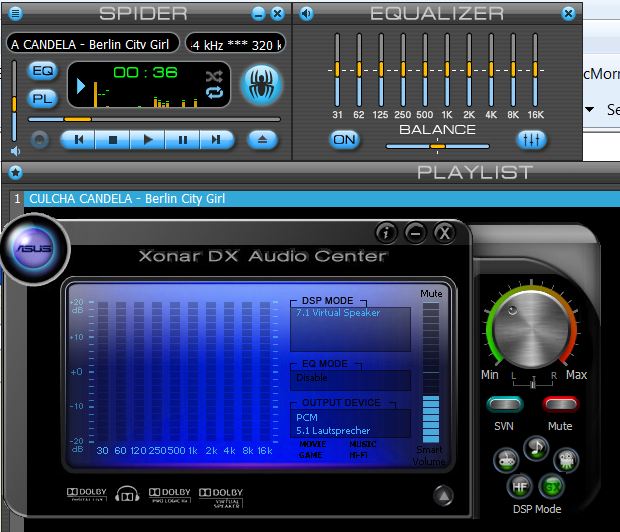Open the dropdown arrow in background window
Screen dimensions: 620x532
point(589,109)
